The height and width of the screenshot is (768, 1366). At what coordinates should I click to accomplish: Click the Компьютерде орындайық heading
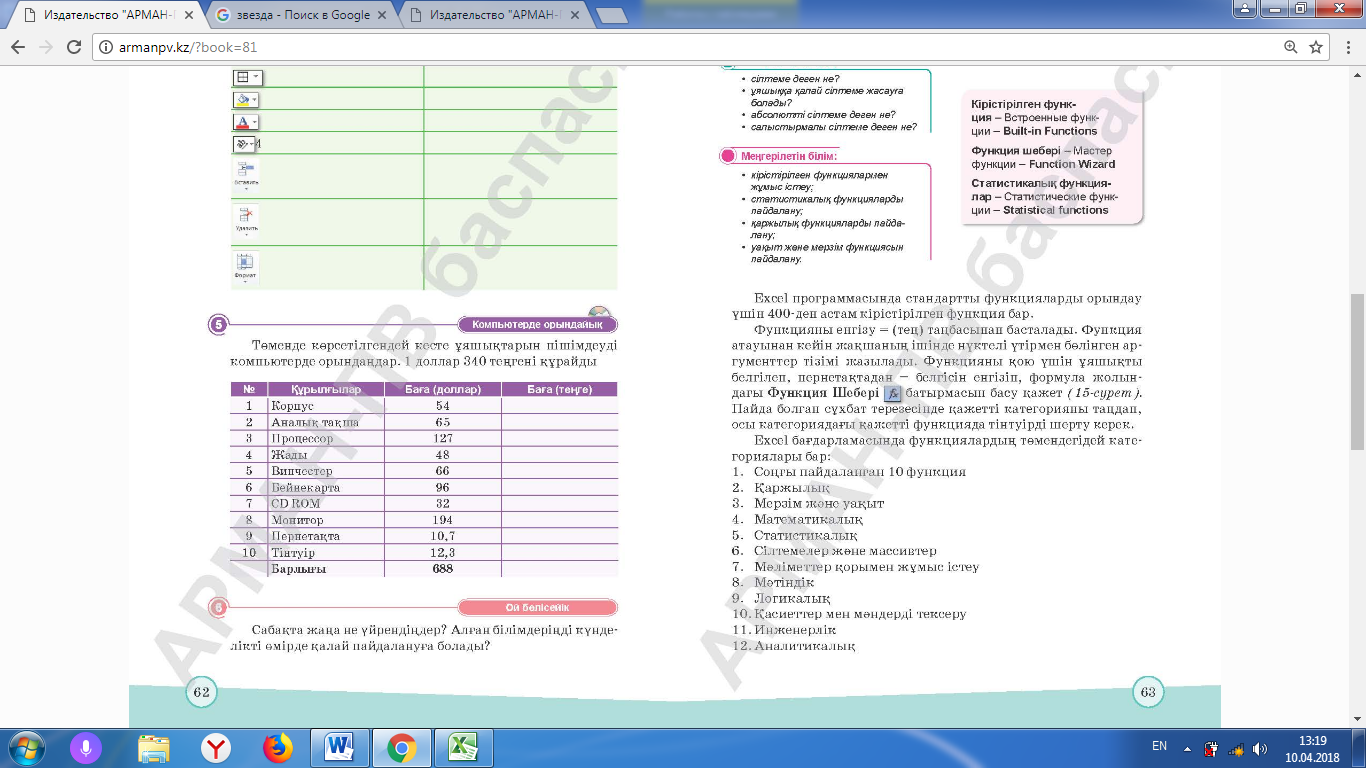pyautogui.click(x=537, y=324)
